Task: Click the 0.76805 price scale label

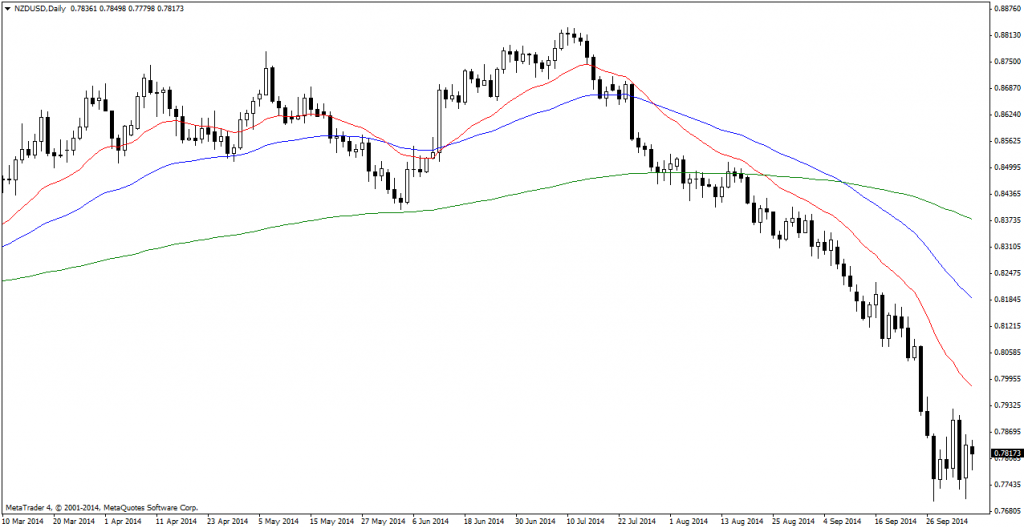Action: coord(1005,511)
